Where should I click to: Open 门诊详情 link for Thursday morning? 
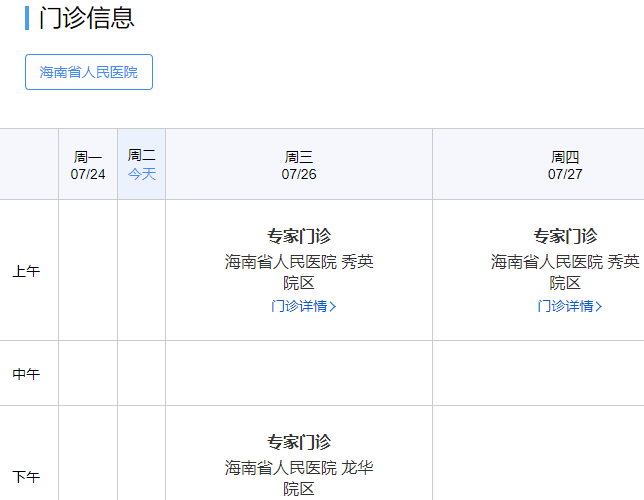pyautogui.click(x=565, y=306)
